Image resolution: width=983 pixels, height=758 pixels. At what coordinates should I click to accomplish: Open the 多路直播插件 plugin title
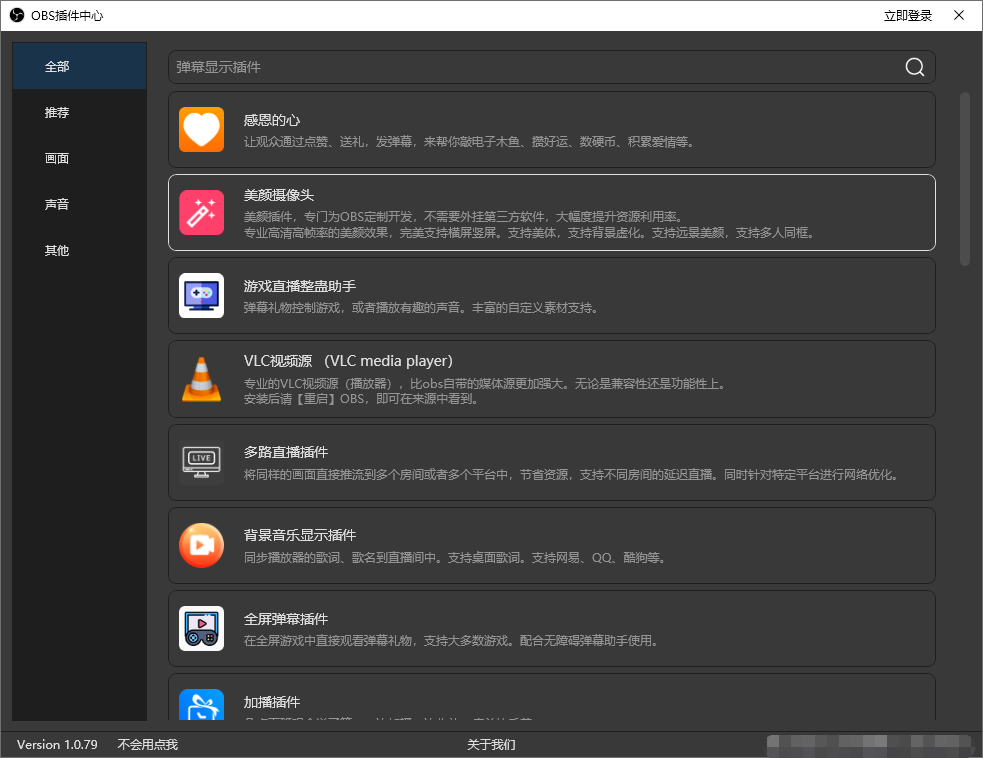[286, 452]
